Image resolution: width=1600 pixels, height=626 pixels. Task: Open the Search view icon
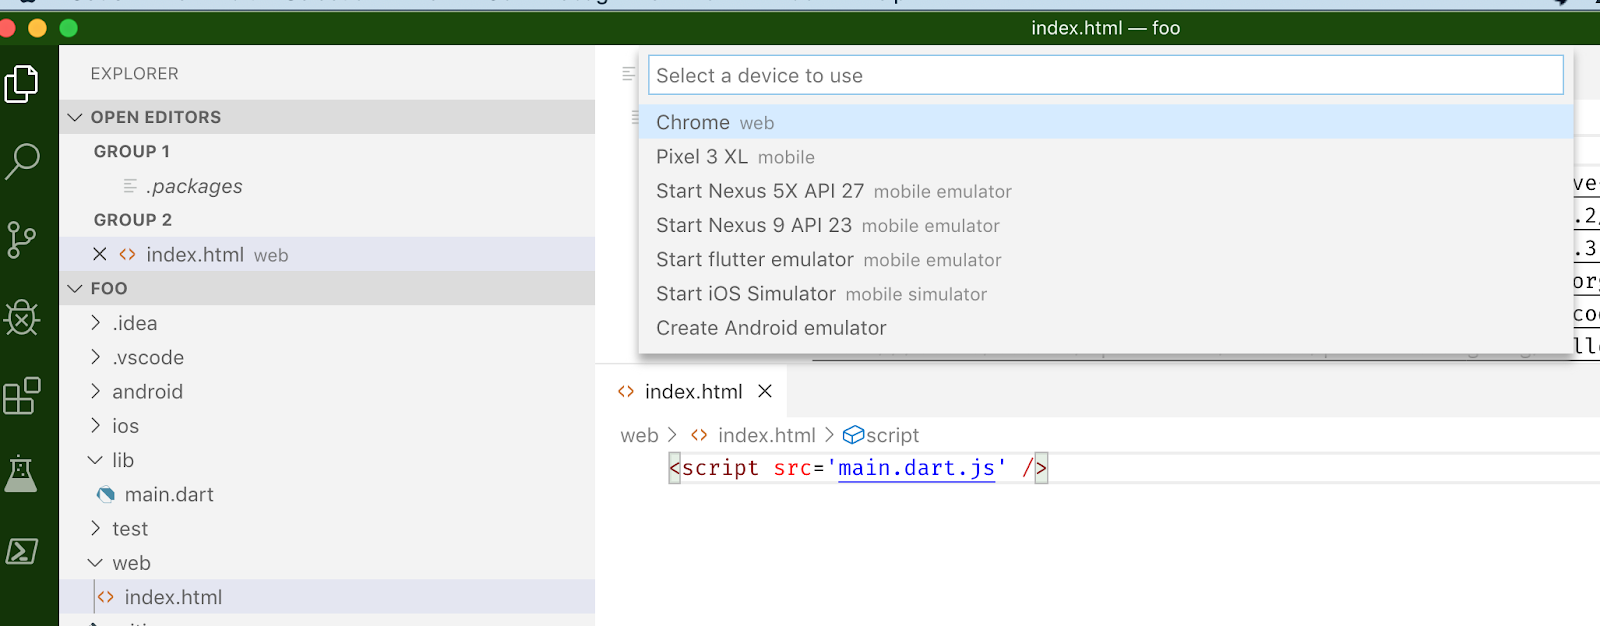coord(22,160)
